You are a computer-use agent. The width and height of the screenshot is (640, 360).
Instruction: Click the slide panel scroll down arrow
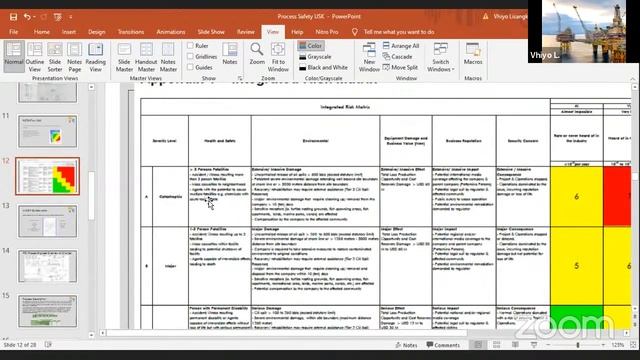click(x=91, y=335)
